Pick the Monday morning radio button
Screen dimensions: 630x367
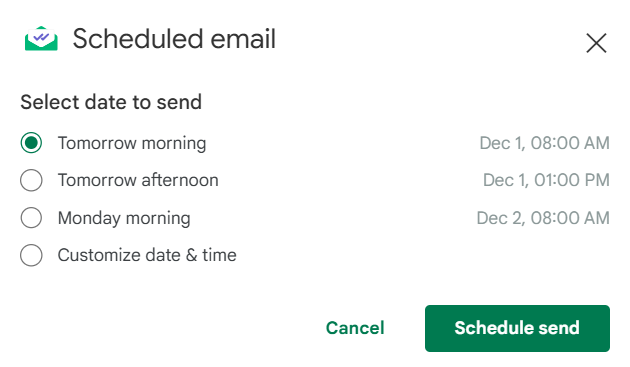coord(31,218)
